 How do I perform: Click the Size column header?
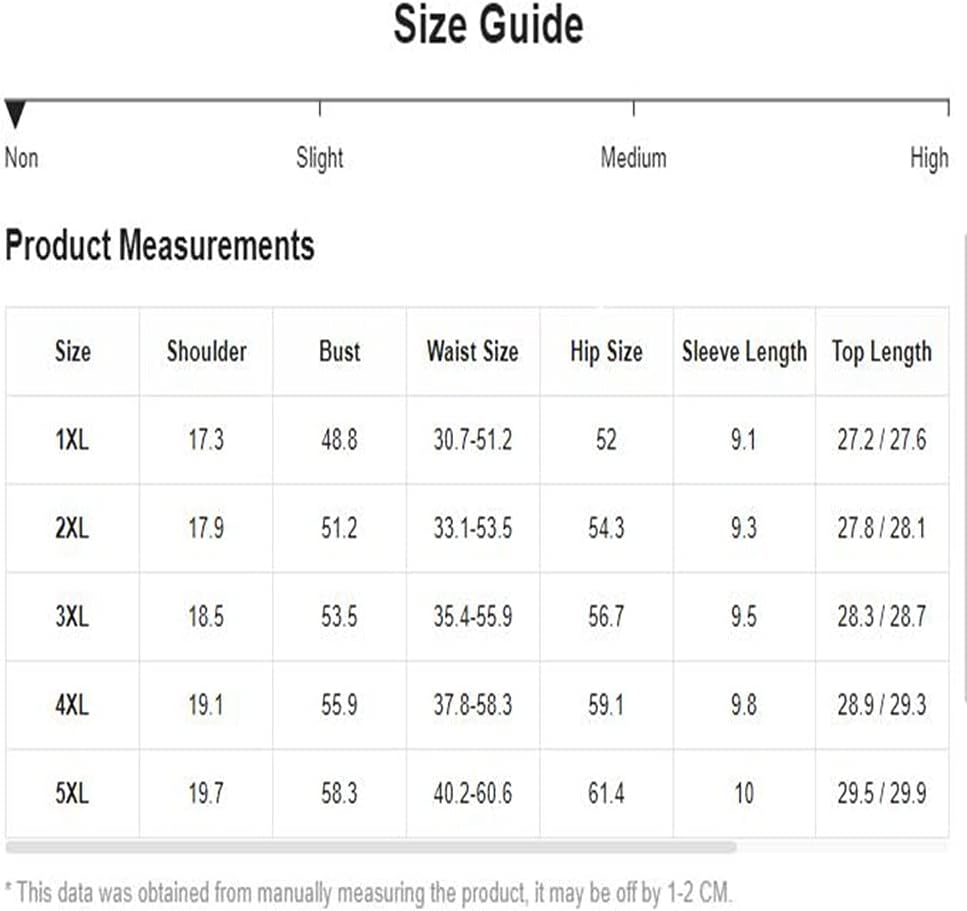pos(73,352)
